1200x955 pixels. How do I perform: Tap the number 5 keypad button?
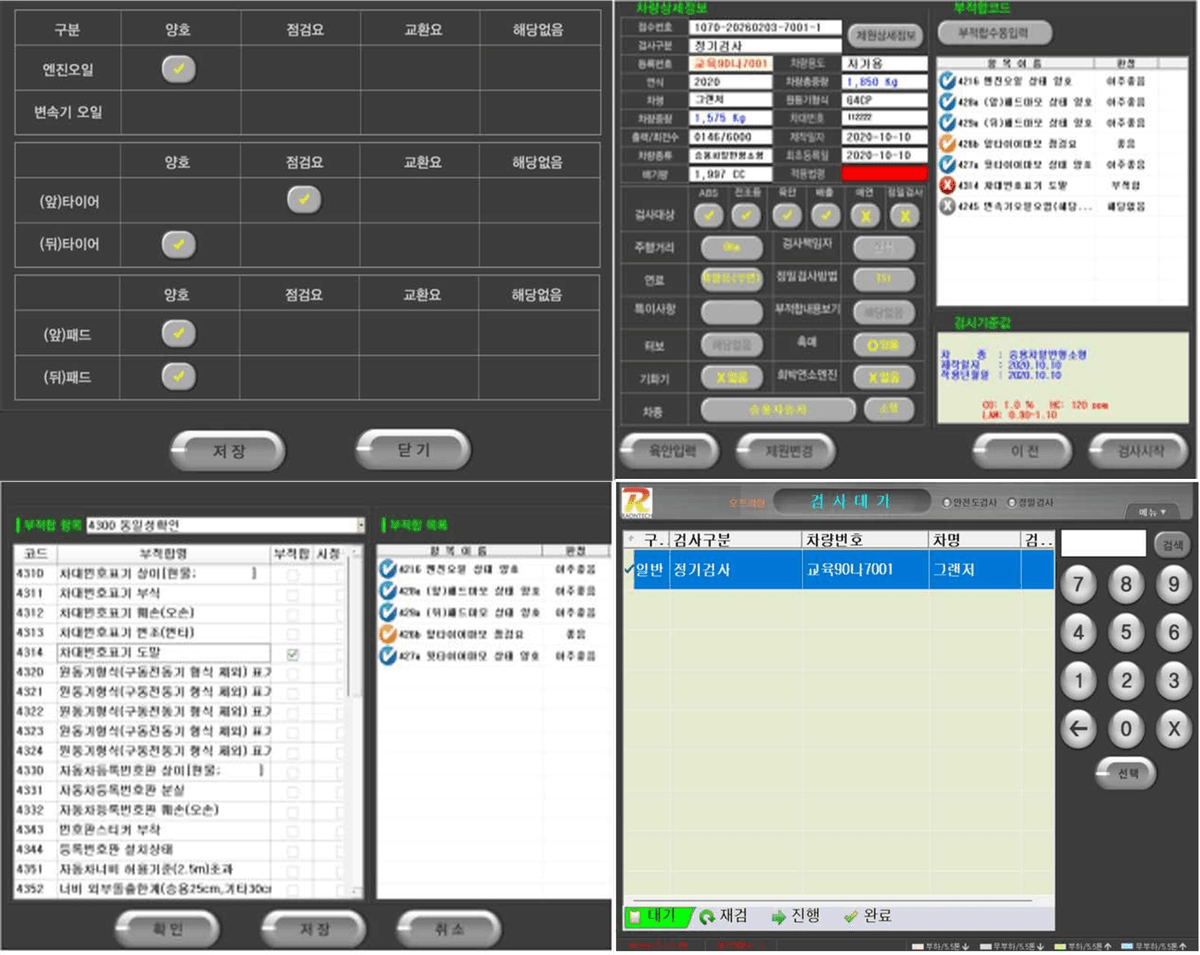tap(1126, 632)
